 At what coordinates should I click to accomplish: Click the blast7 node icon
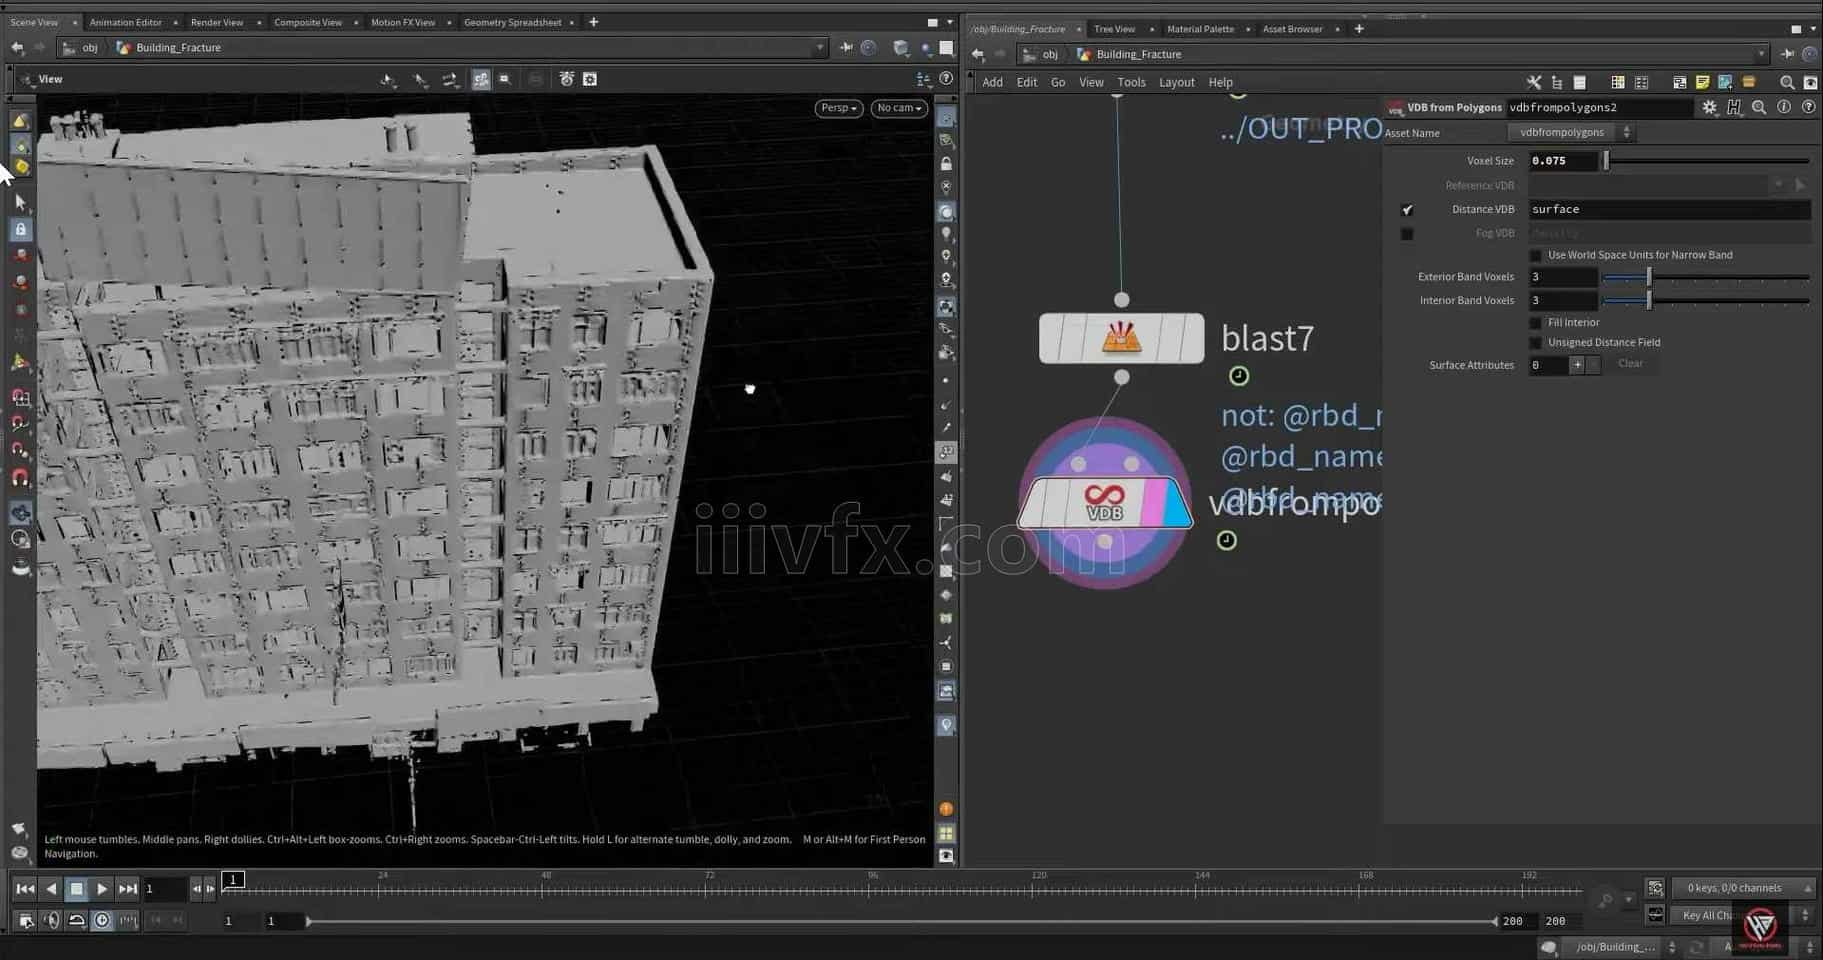pyautogui.click(x=1121, y=338)
